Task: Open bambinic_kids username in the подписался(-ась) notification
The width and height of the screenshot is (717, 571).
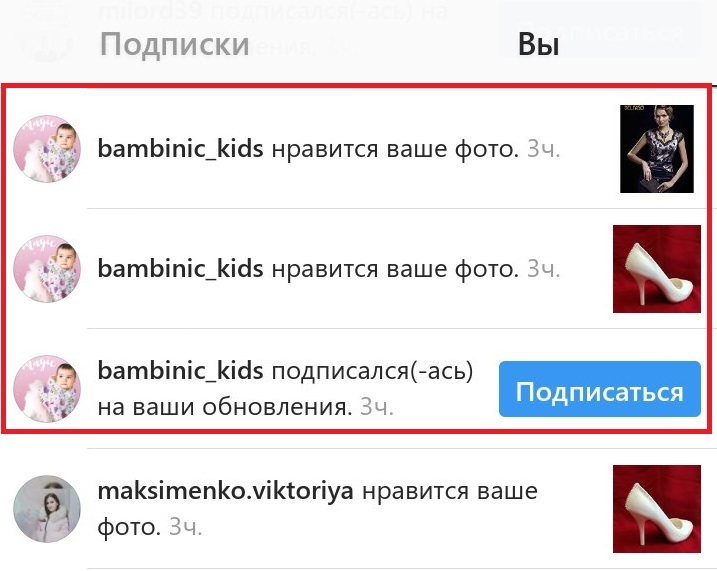Action: [180, 370]
